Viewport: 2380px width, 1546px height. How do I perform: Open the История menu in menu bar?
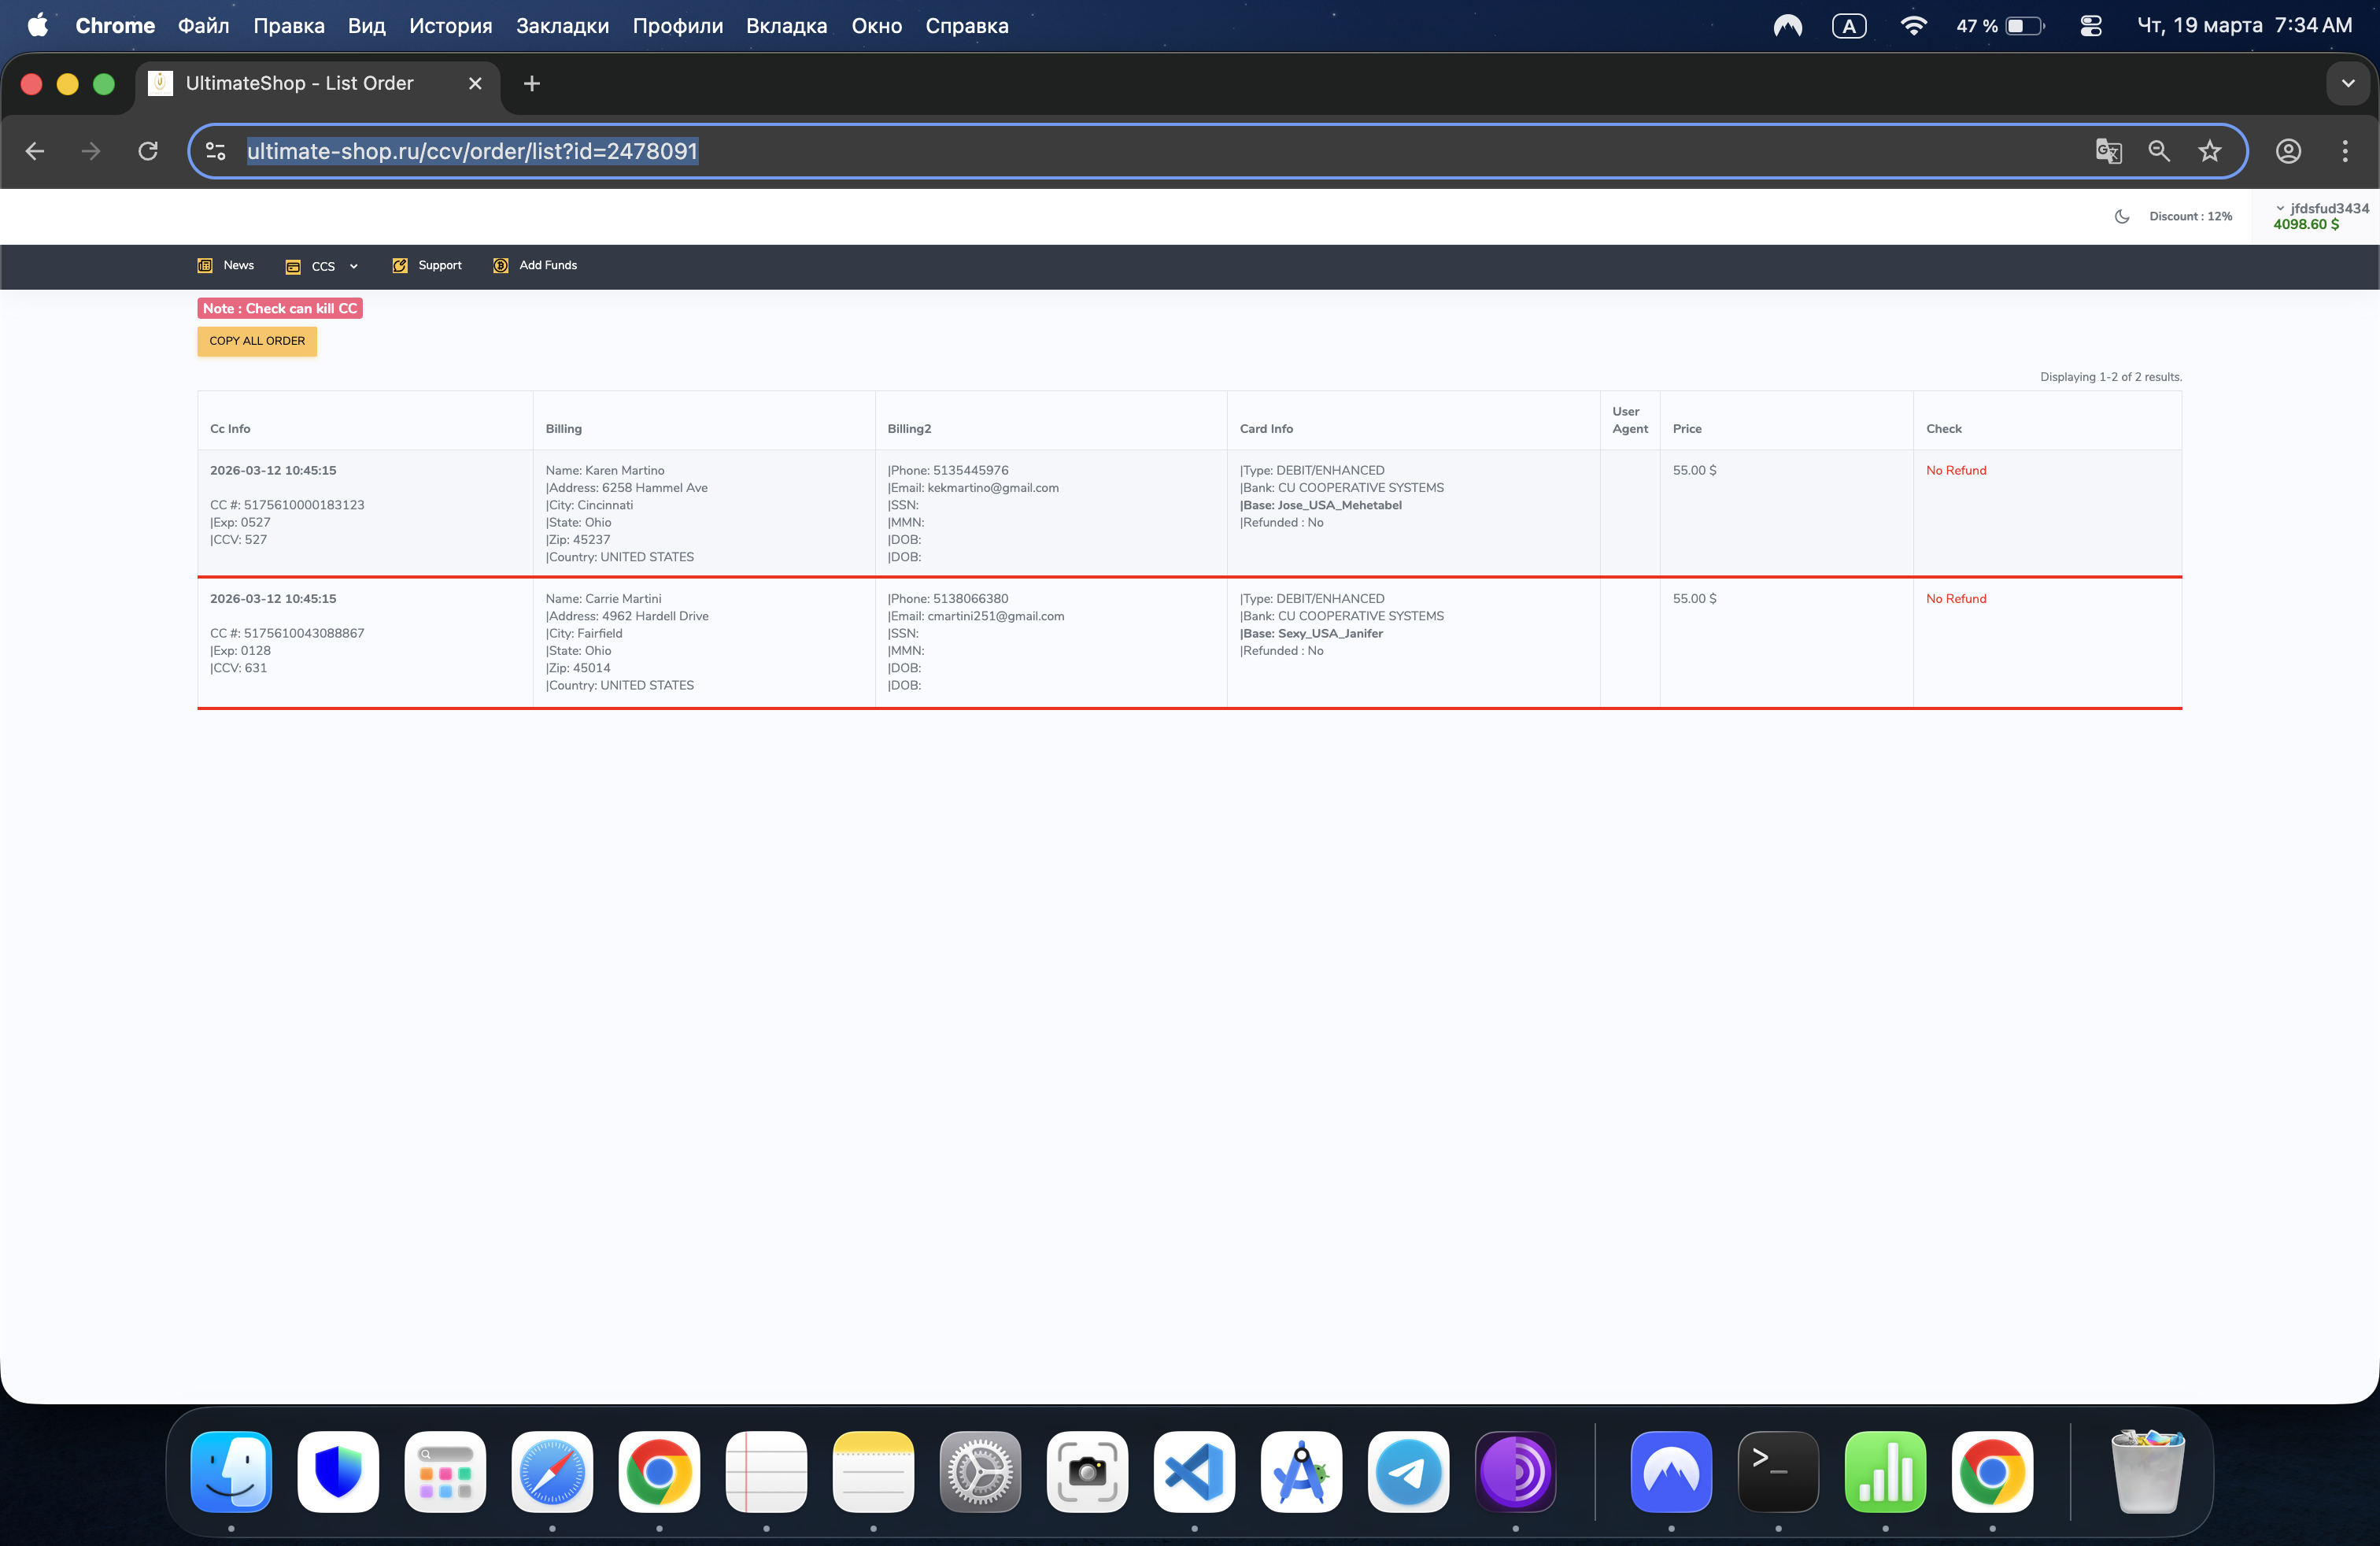coord(450,26)
